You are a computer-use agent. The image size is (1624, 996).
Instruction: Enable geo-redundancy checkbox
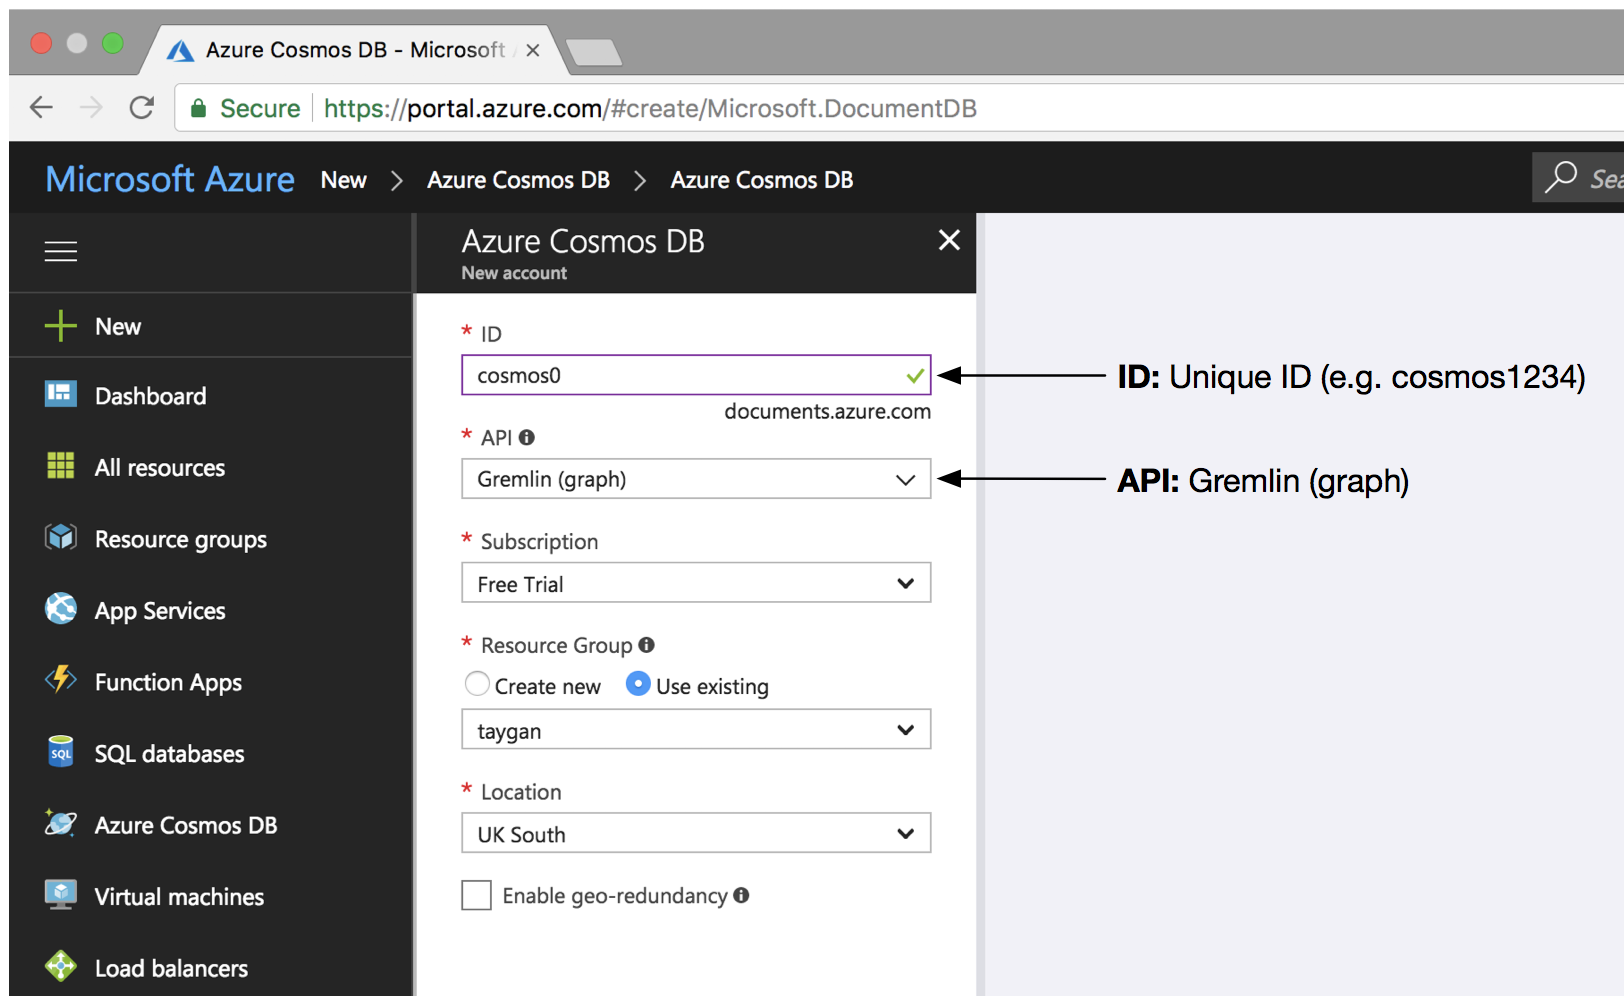tap(476, 895)
